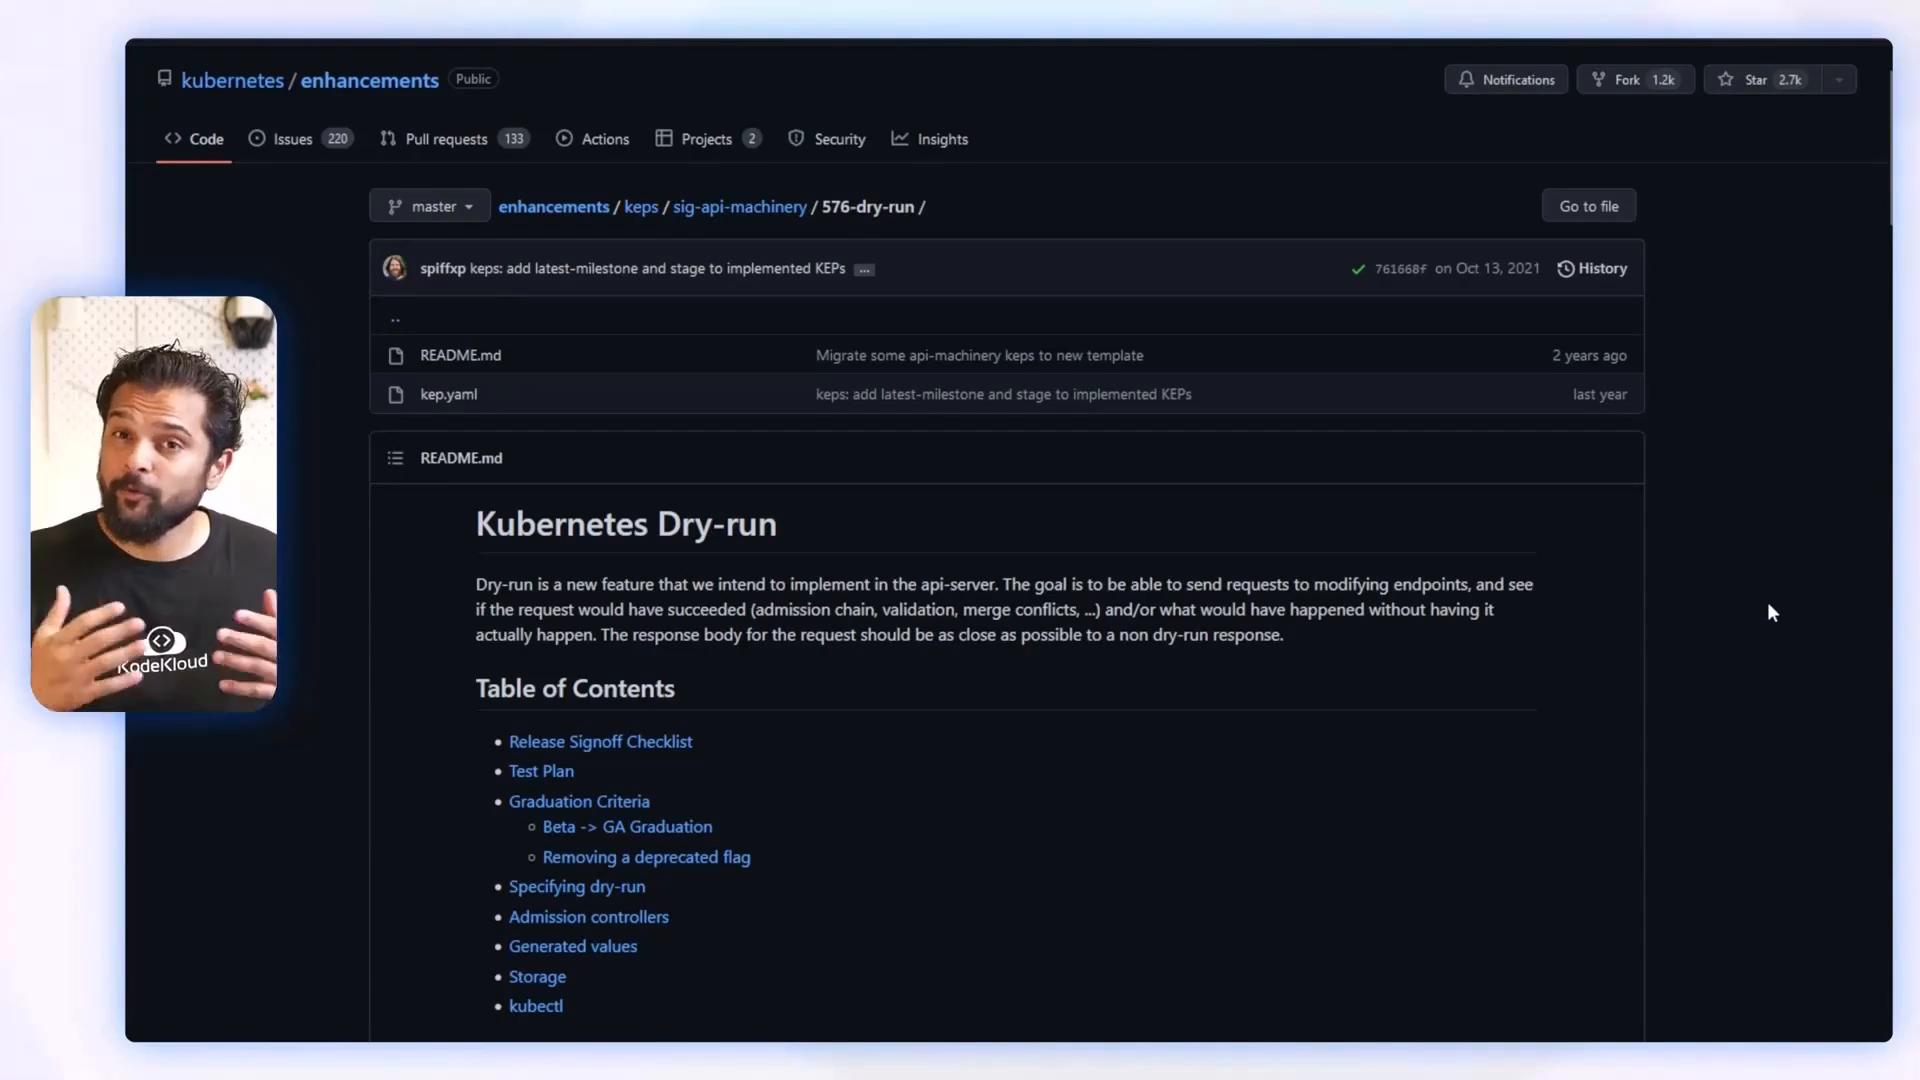Open the Projects tab
The height and width of the screenshot is (1080, 1920).
[x=708, y=139]
